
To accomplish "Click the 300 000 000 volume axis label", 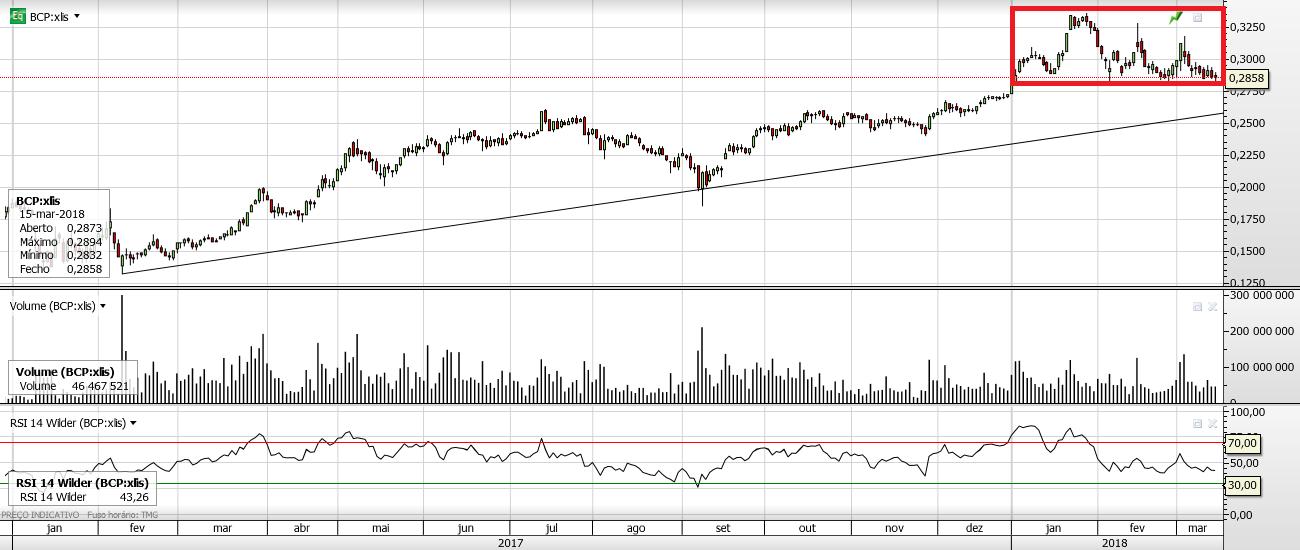I will pos(1263,295).
